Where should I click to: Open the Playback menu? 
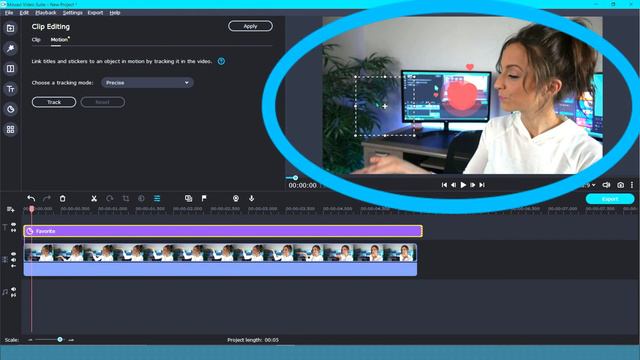[x=46, y=13]
